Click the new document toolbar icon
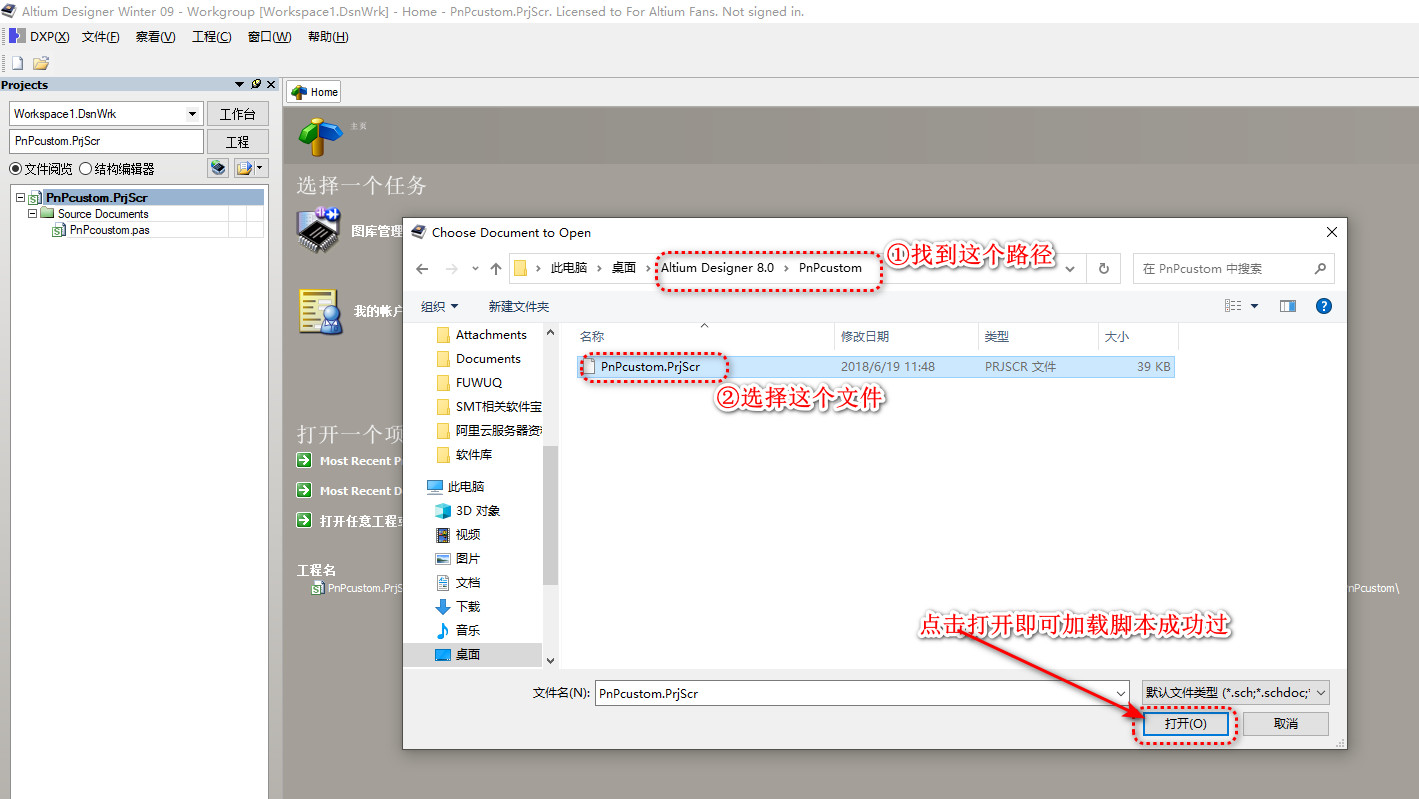This screenshot has height=799, width=1419. (x=17, y=63)
